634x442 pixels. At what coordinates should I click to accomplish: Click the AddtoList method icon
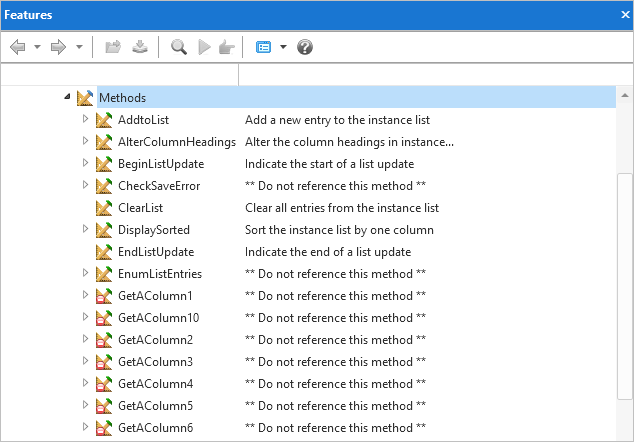104,120
